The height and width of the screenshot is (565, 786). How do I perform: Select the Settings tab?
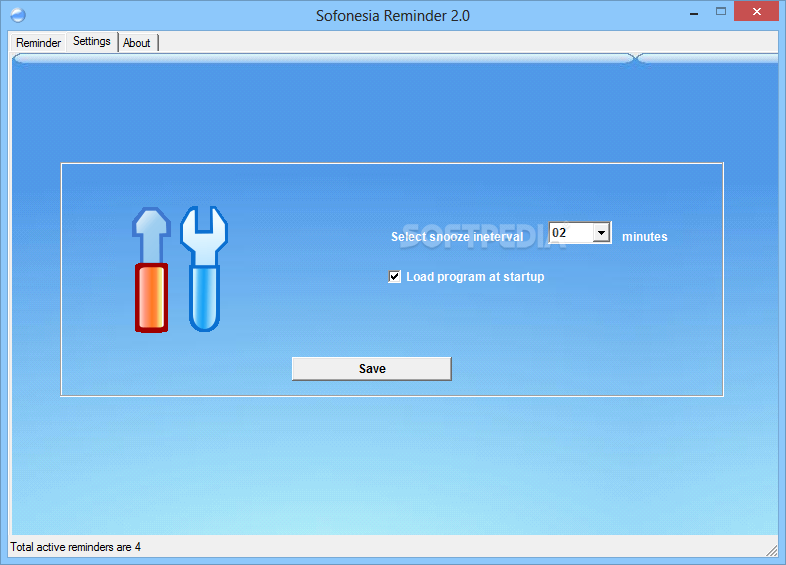92,41
